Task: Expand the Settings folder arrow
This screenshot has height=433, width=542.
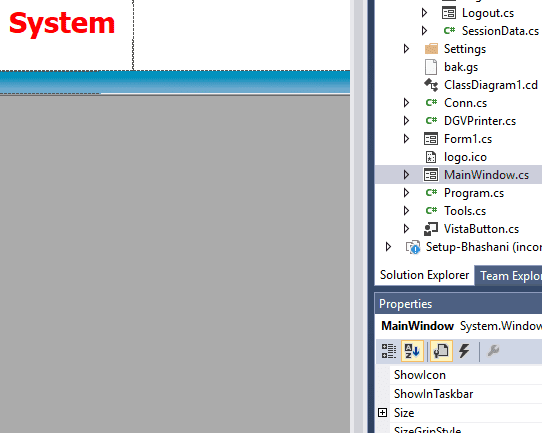Action: click(406, 49)
